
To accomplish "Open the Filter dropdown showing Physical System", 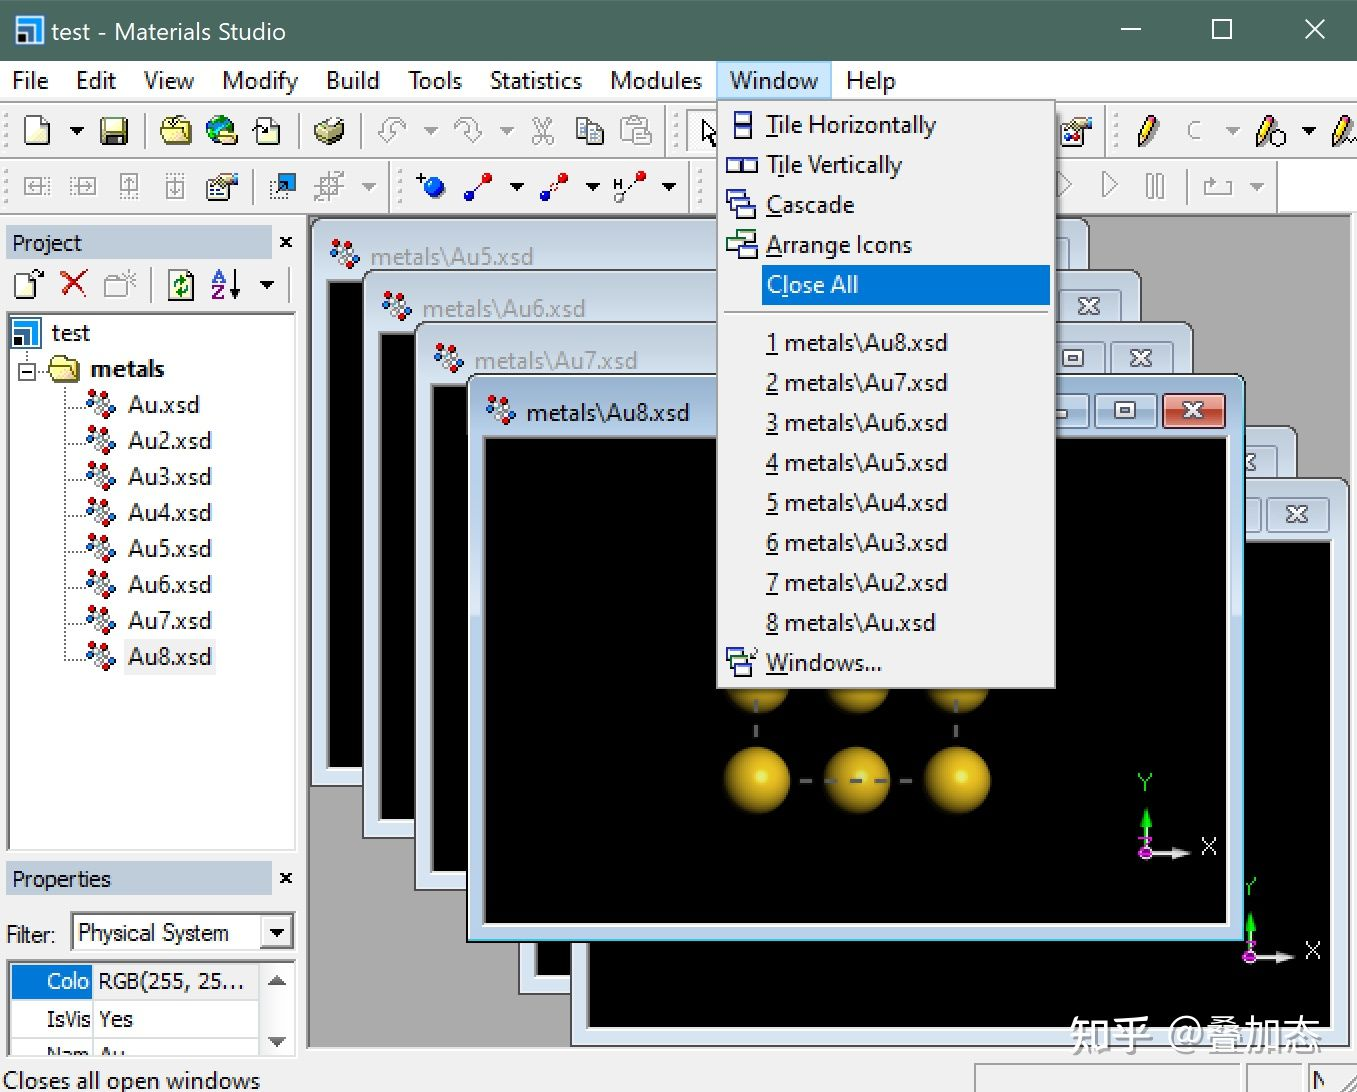I will pyautogui.click(x=277, y=932).
